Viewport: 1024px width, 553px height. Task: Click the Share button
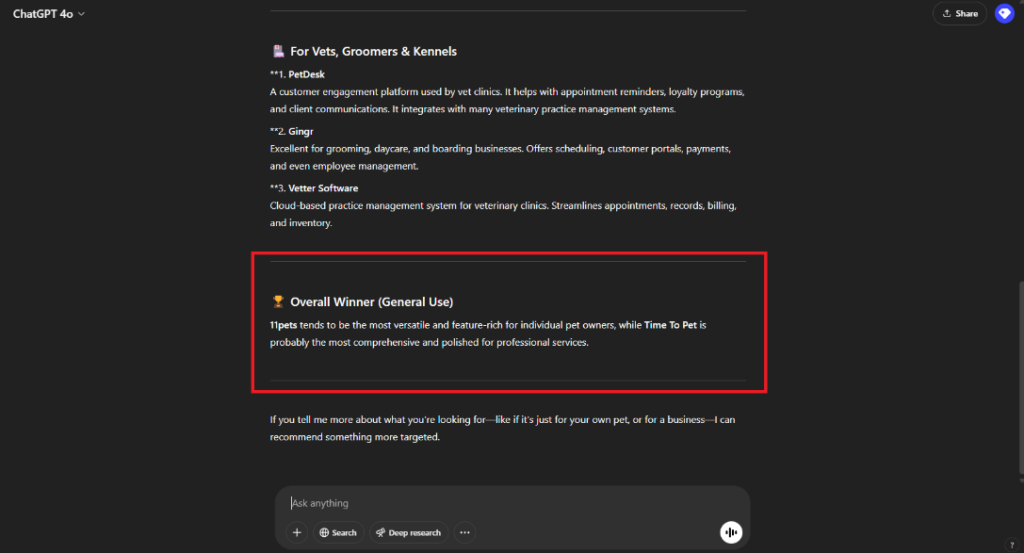(959, 14)
